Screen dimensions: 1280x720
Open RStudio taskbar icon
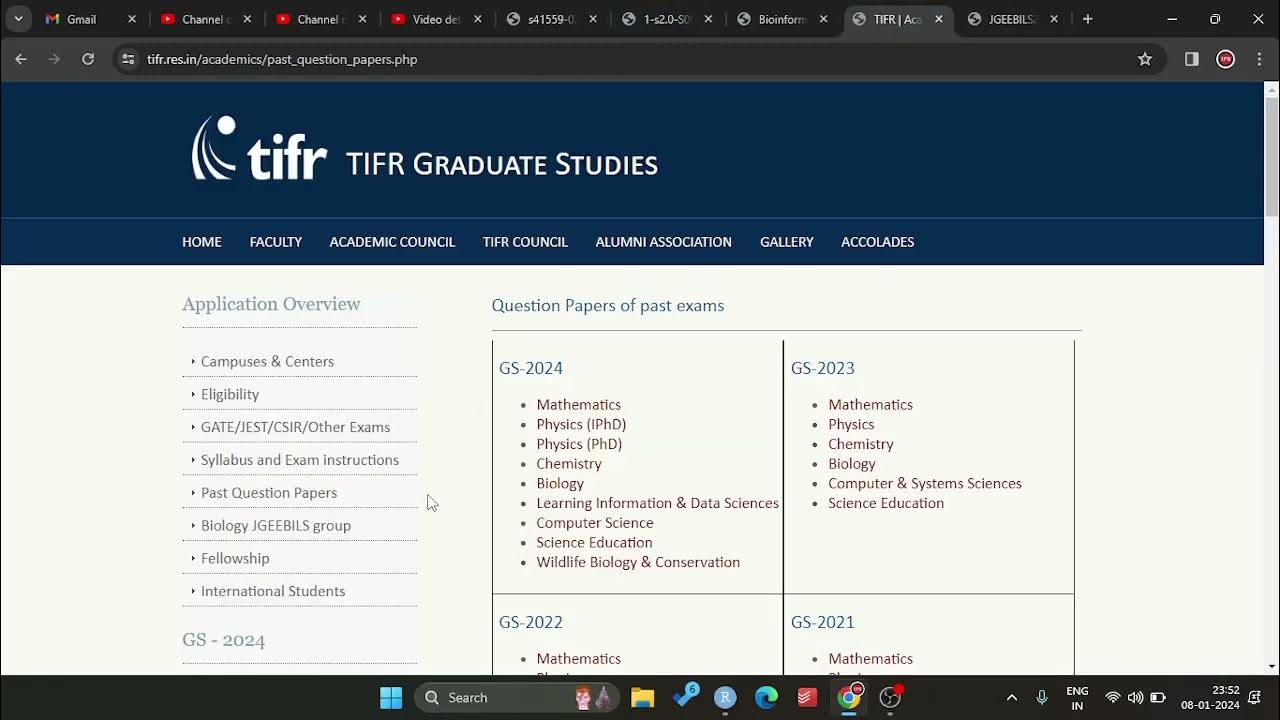point(725,697)
